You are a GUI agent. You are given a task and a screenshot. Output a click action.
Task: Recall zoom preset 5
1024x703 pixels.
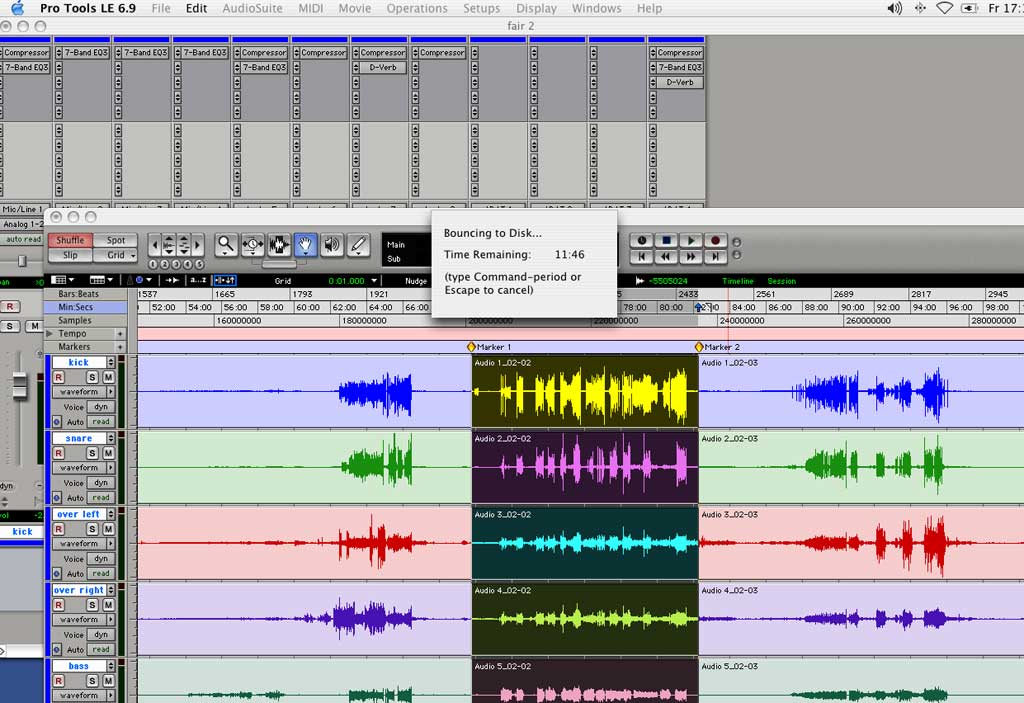click(199, 265)
